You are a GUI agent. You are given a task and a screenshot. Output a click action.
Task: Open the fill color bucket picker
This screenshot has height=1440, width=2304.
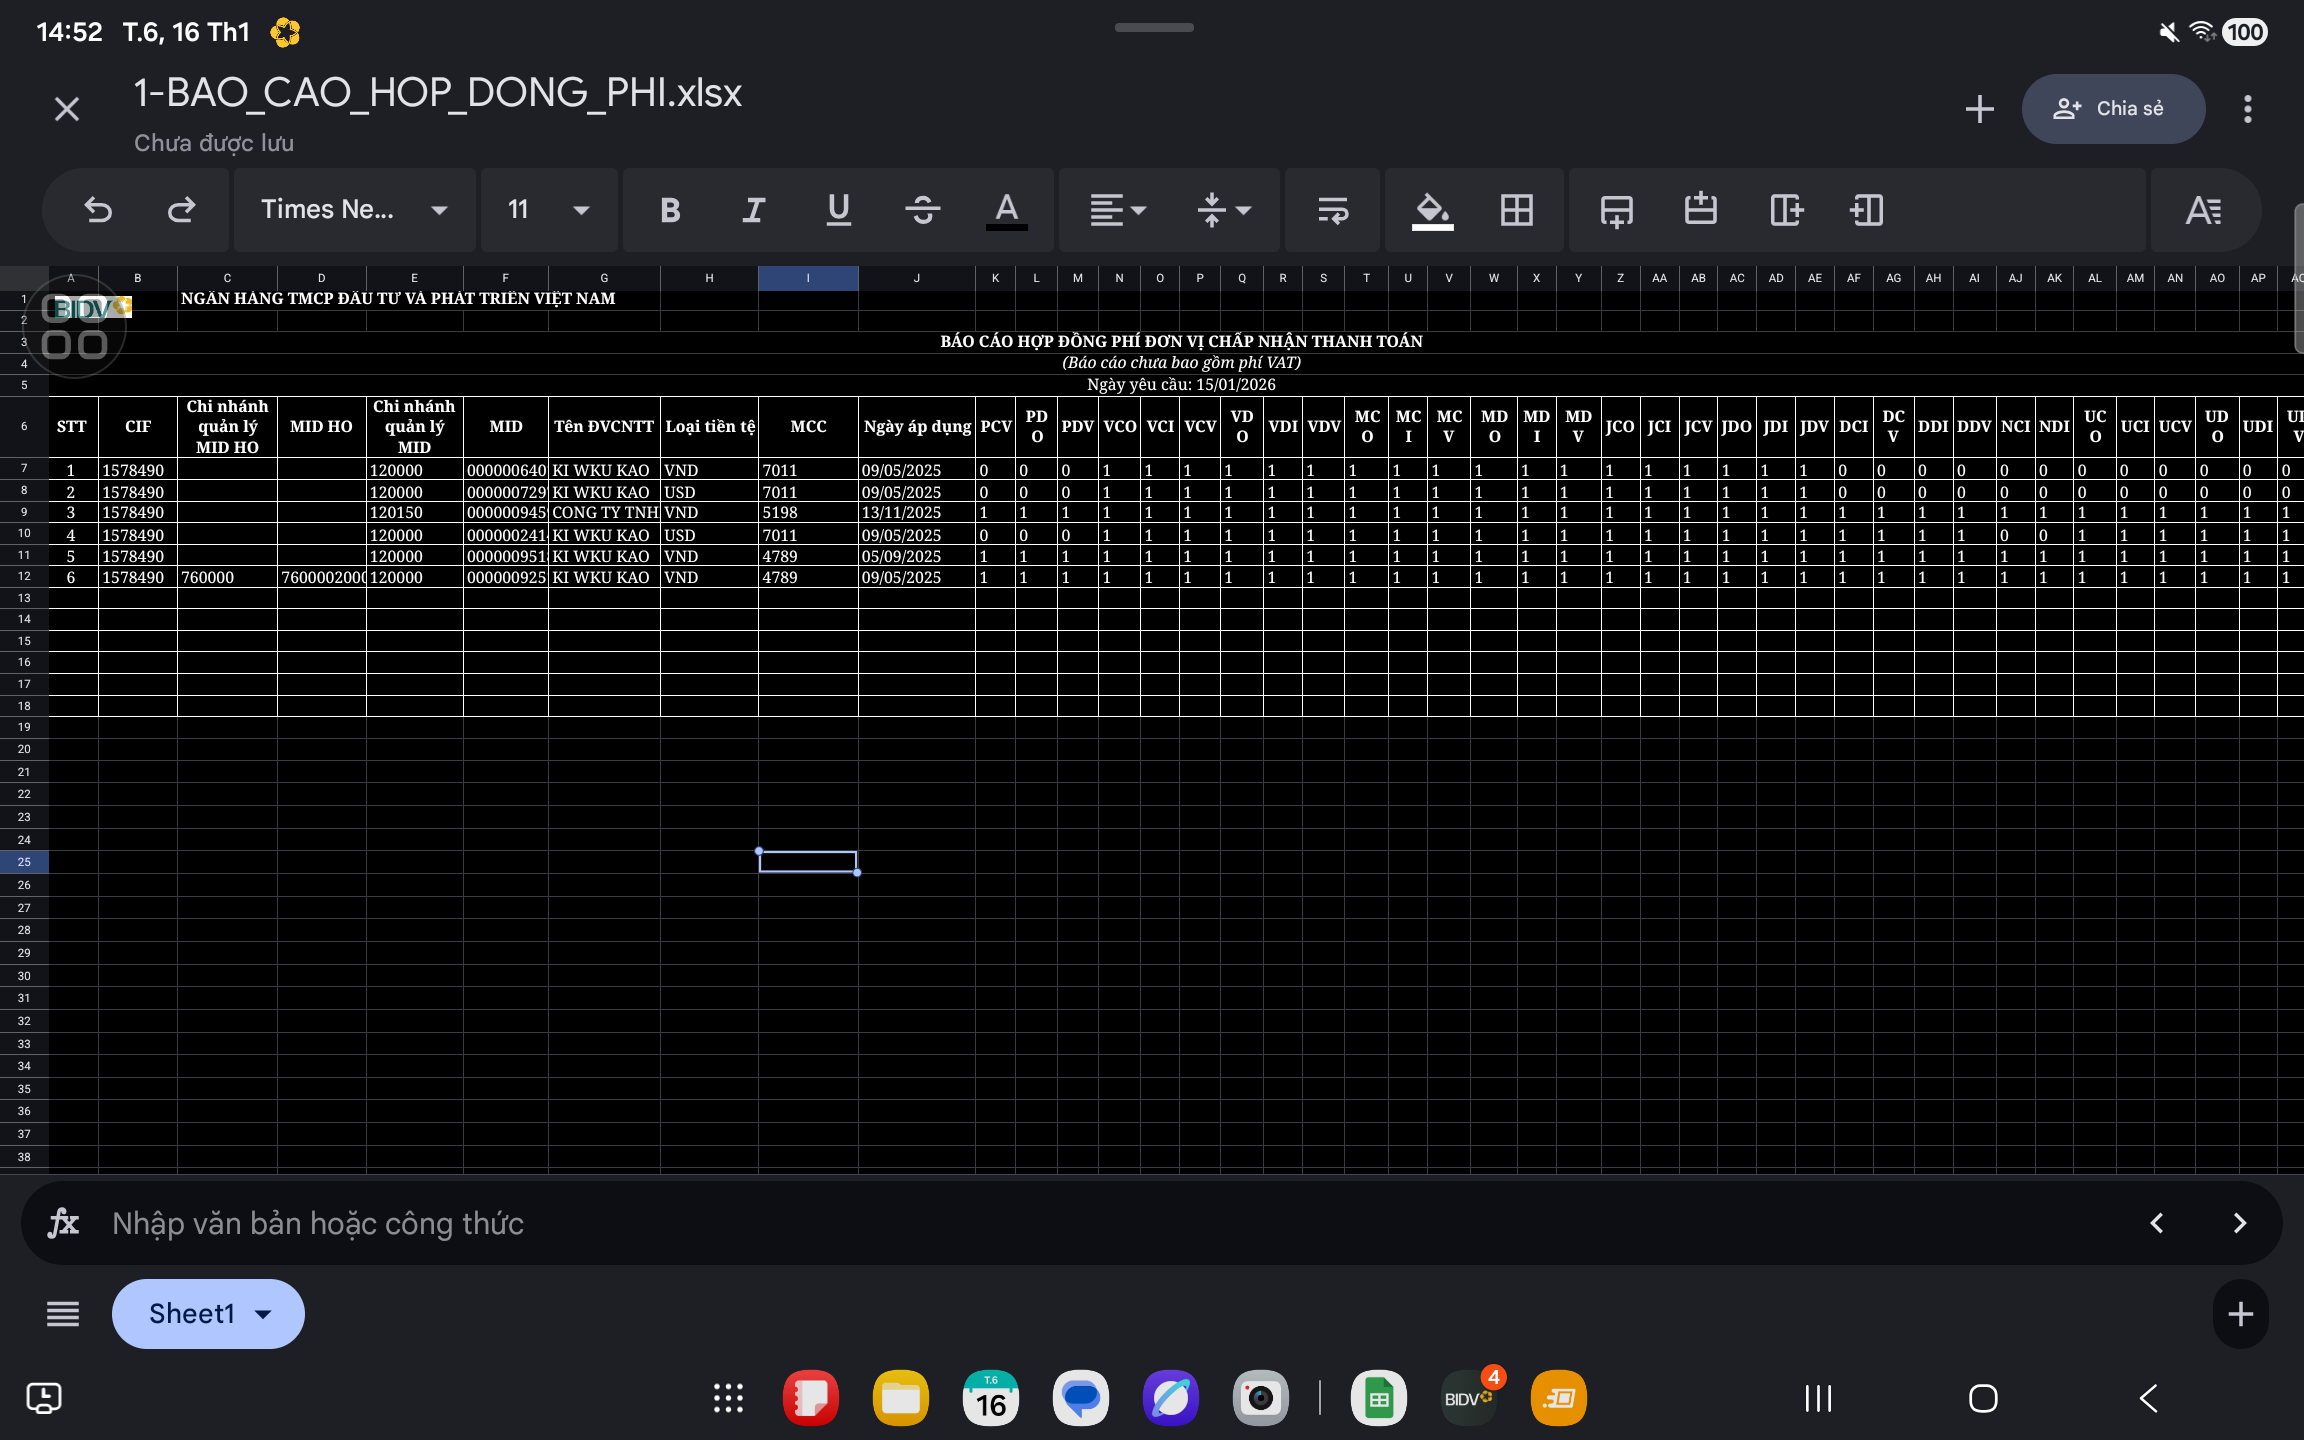click(1432, 210)
